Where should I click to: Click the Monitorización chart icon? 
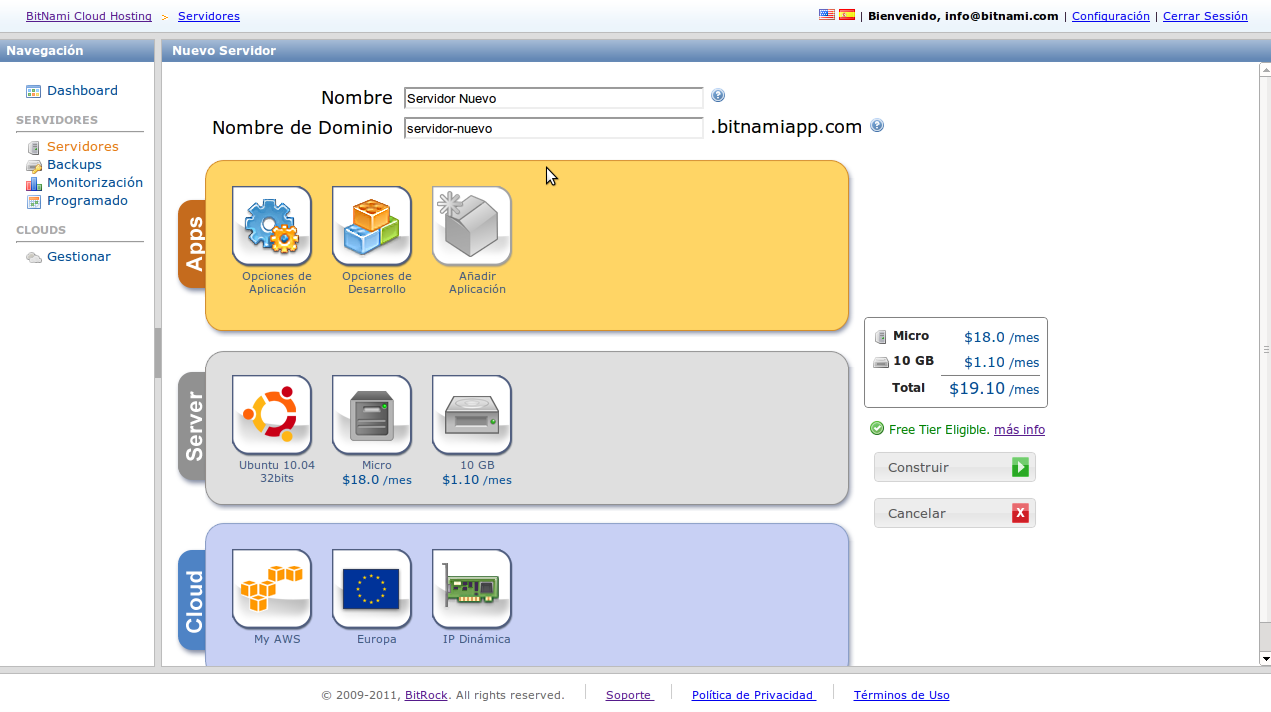coord(34,183)
